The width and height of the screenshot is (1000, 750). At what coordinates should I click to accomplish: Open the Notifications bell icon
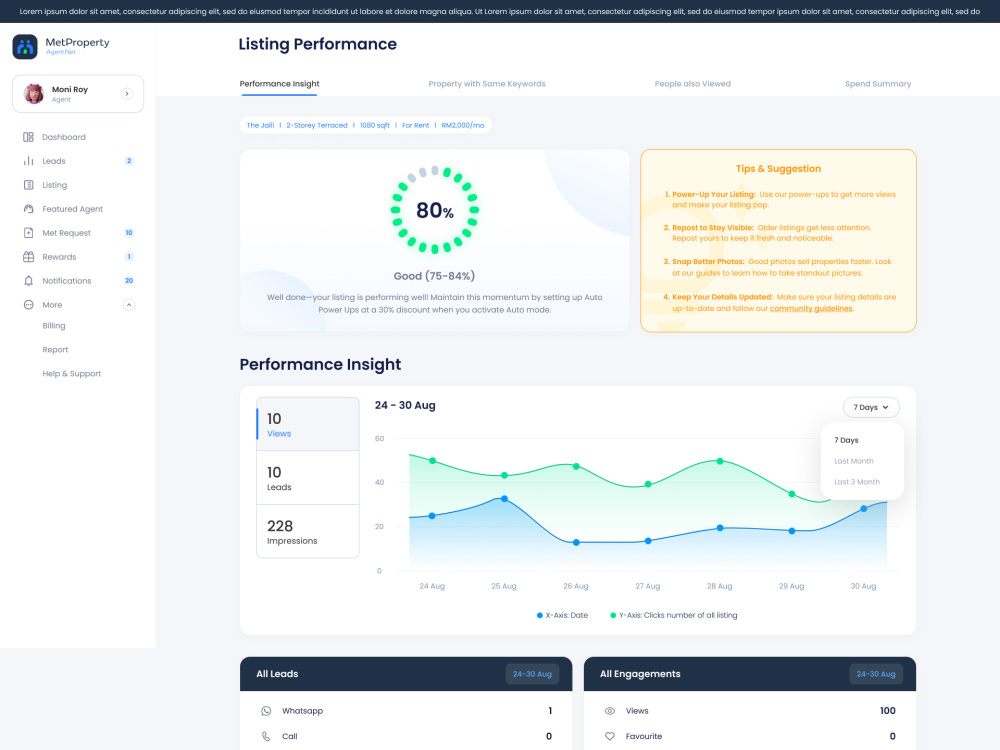(x=28, y=281)
